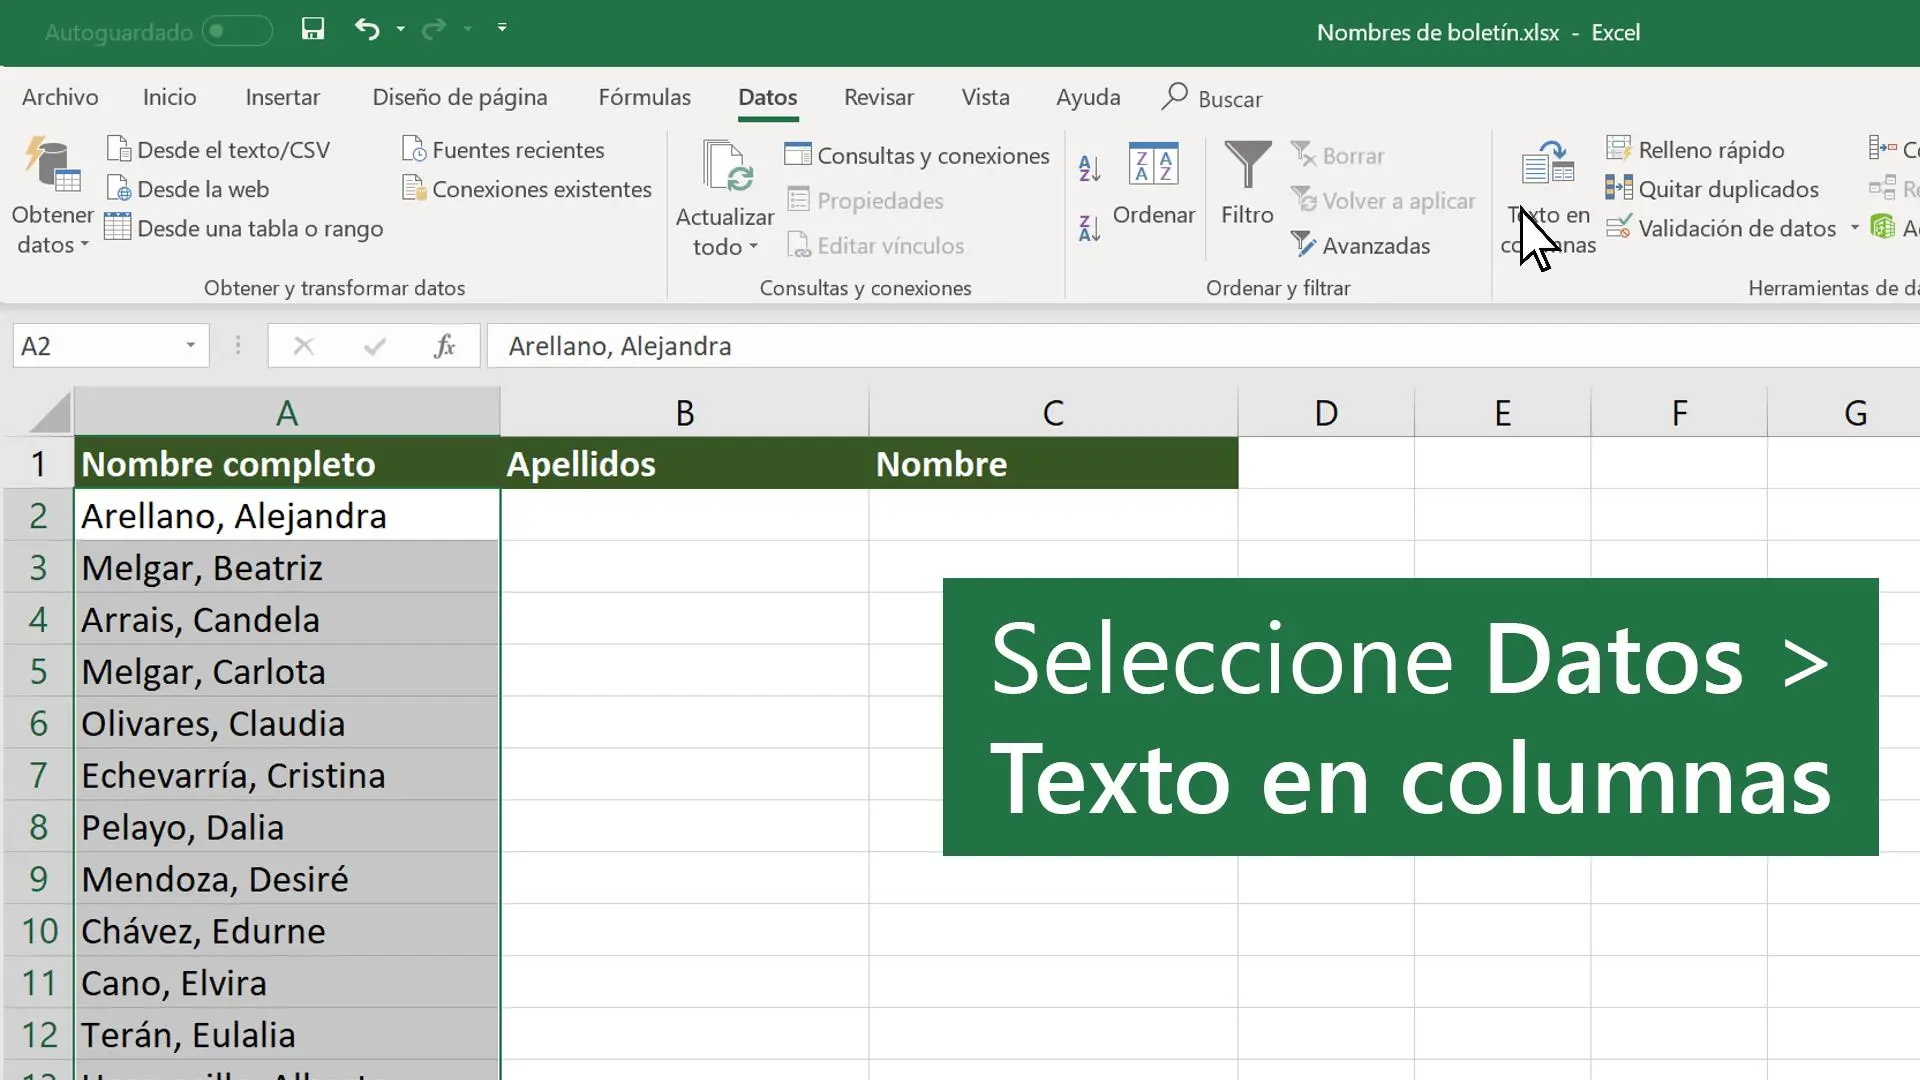
Task: Toggle the Autoguardado switch
Action: click(237, 31)
